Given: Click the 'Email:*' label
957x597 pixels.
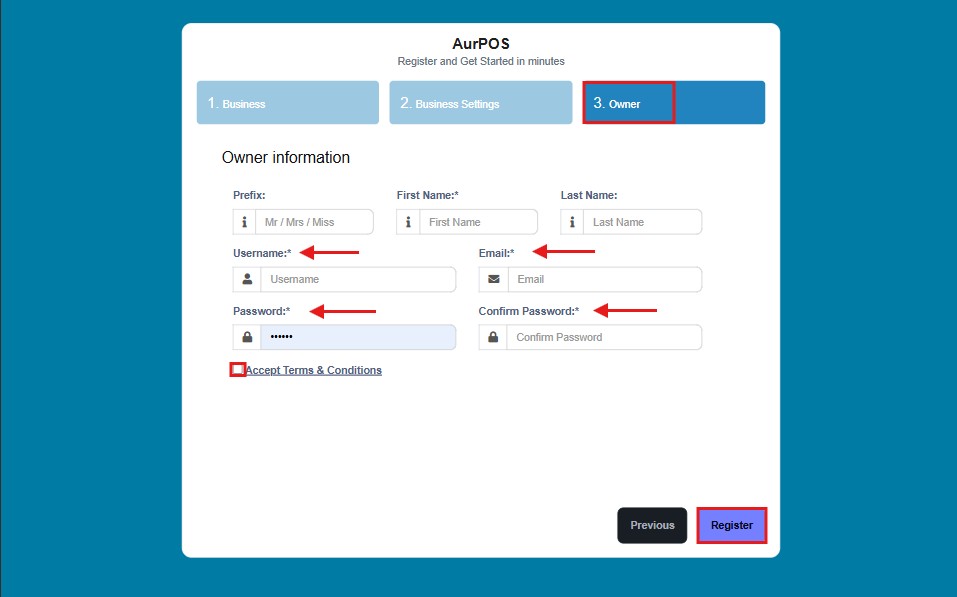Looking at the screenshot, I should [496, 253].
